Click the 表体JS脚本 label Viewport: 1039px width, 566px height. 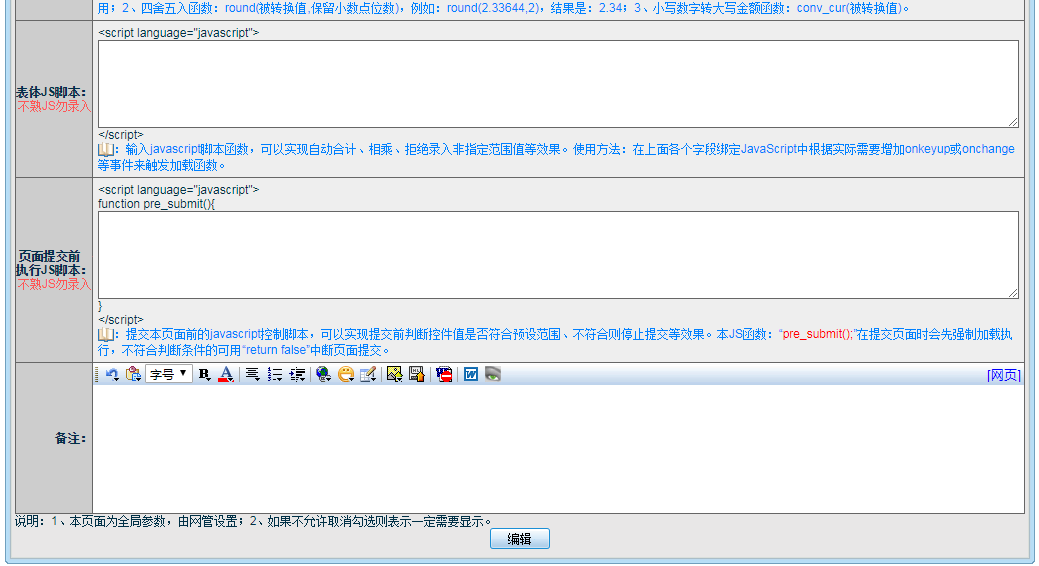(51, 92)
